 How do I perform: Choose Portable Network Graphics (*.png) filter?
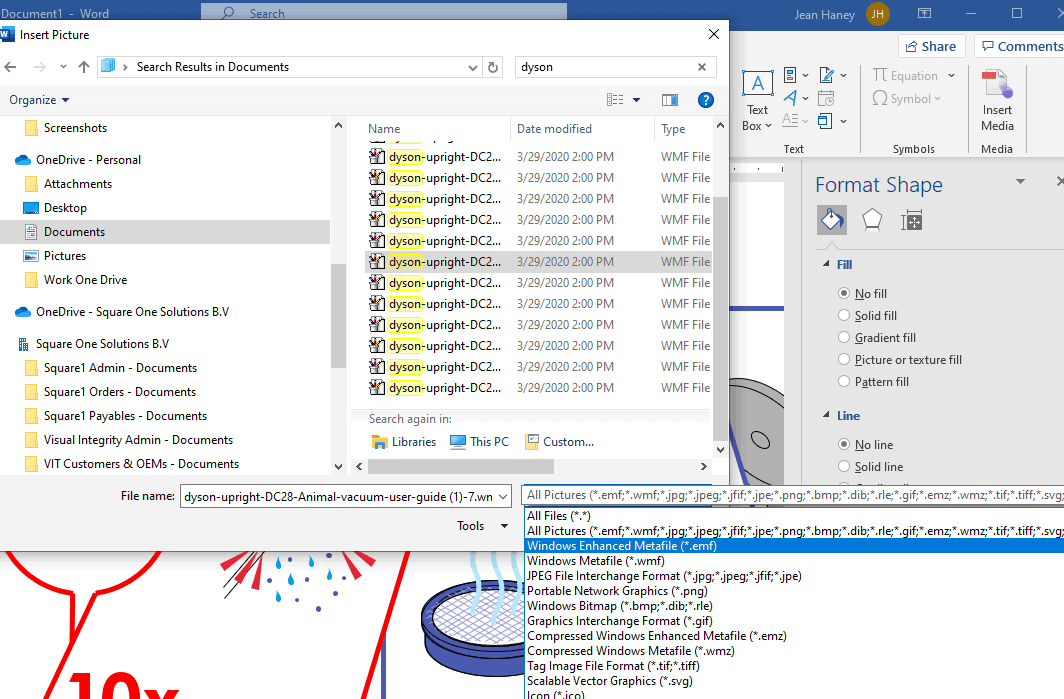[617, 590]
